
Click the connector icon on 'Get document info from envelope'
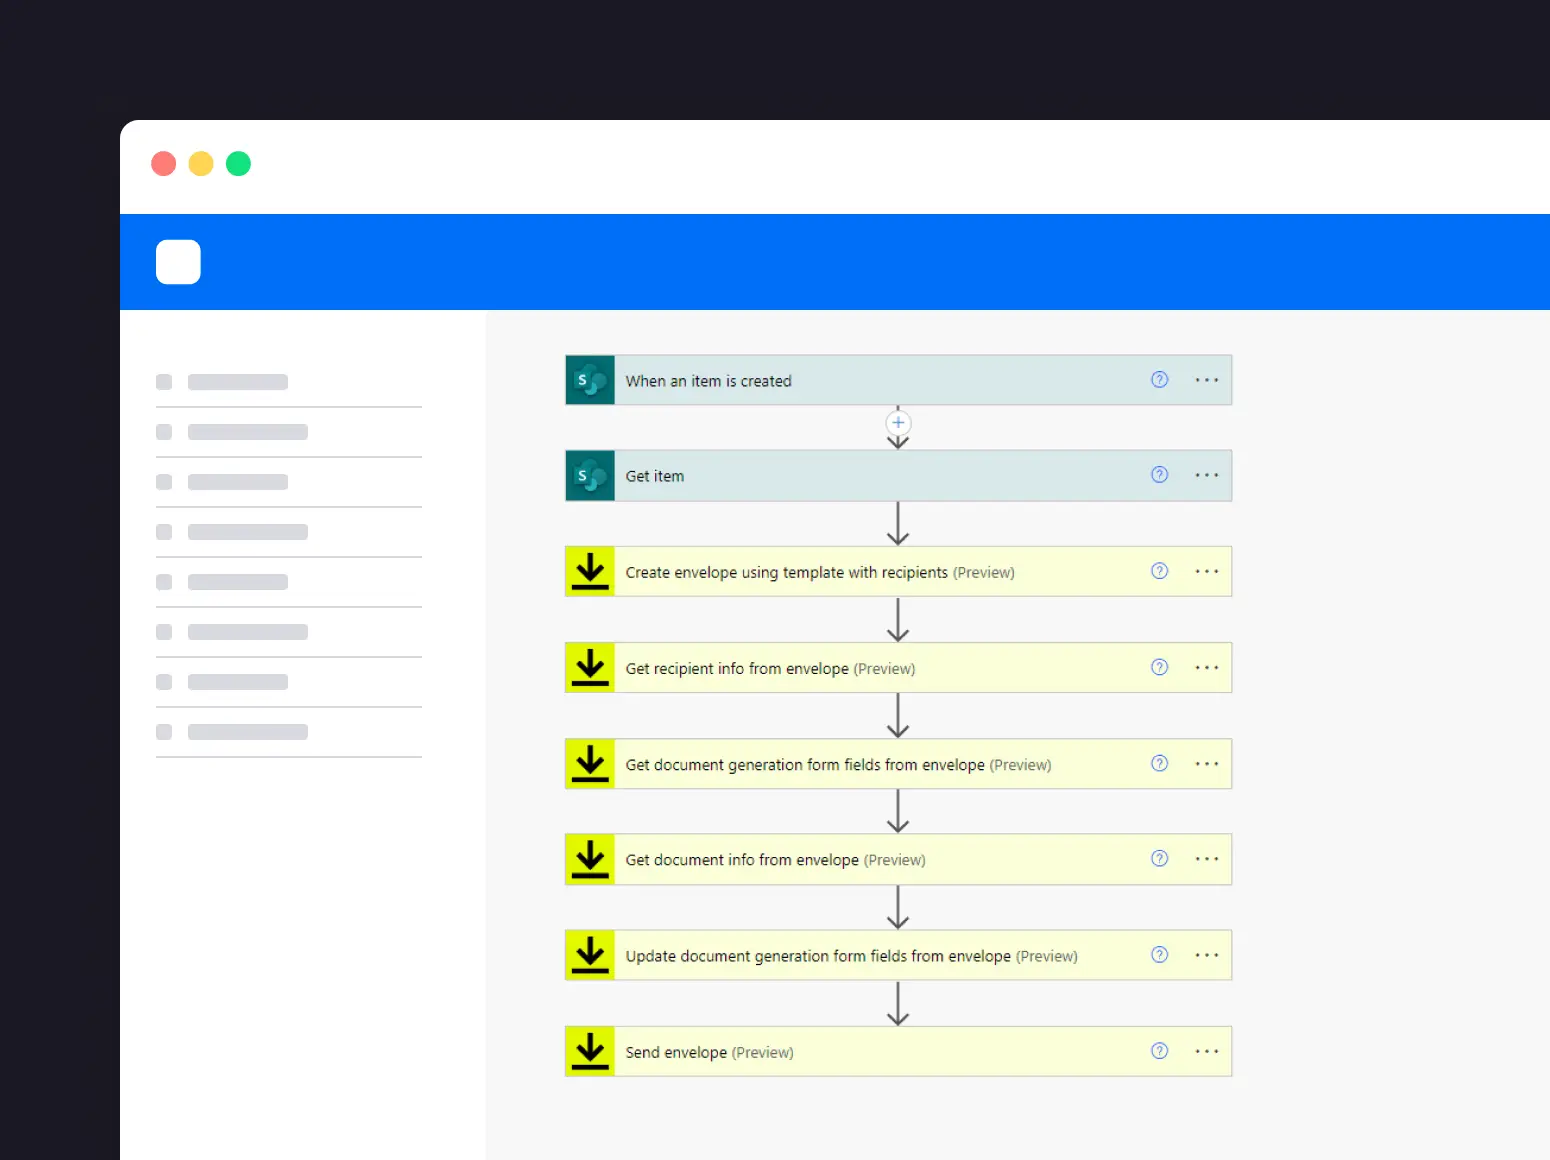click(x=590, y=860)
